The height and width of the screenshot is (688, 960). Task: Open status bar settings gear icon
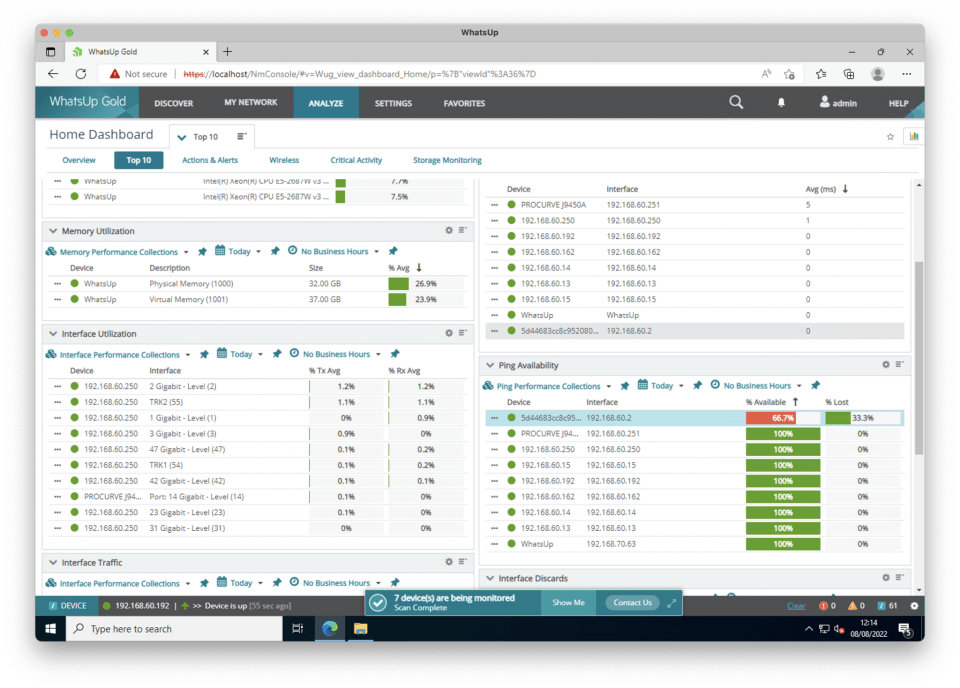click(914, 606)
